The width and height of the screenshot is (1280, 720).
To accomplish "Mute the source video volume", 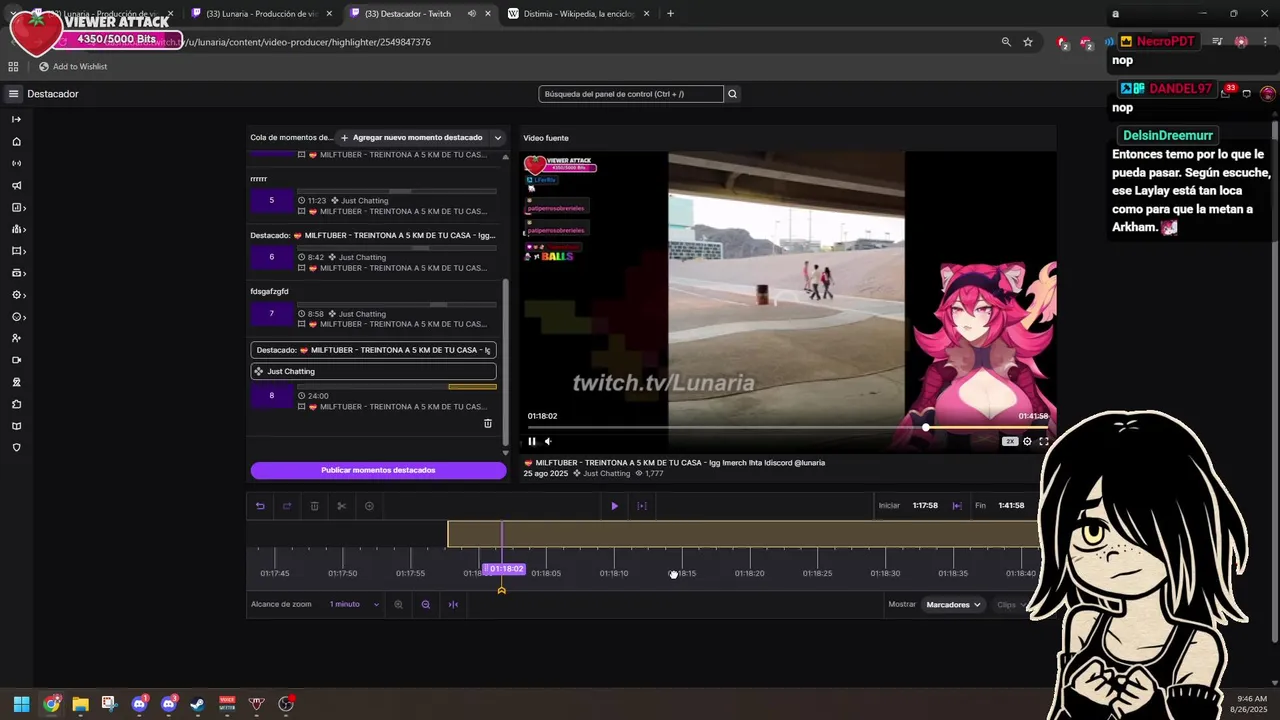I will pyautogui.click(x=548, y=441).
